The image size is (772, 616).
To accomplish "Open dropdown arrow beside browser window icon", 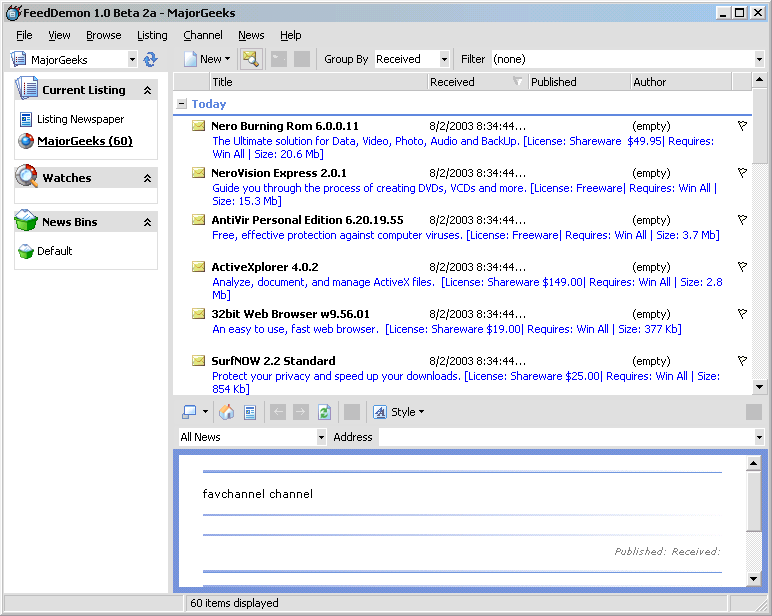I will [205, 412].
